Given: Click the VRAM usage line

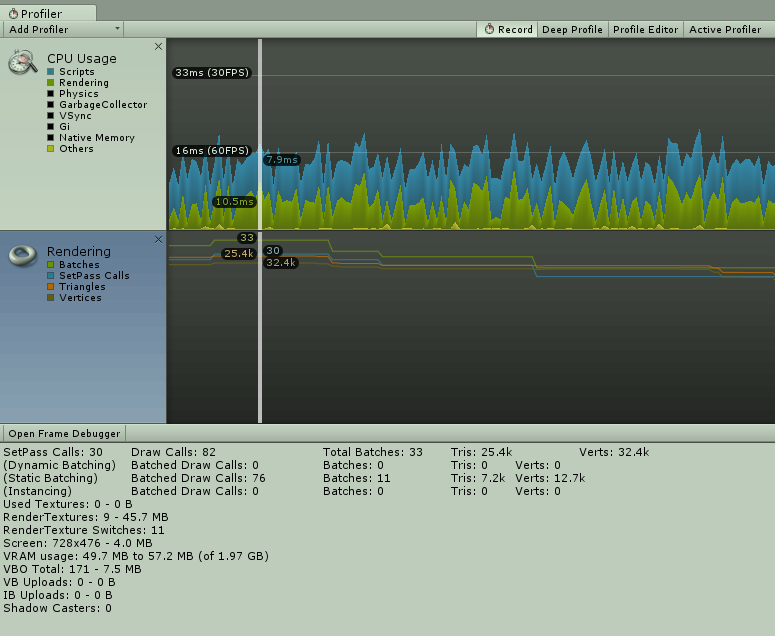Looking at the screenshot, I should (x=136, y=556).
